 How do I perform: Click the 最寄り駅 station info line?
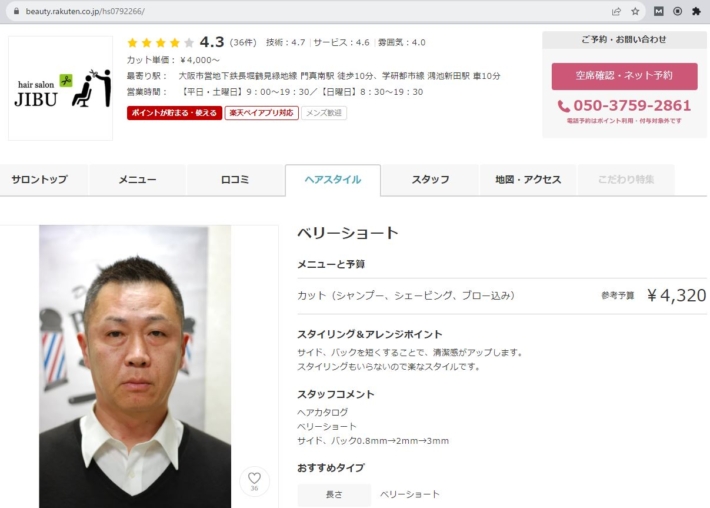coord(313,76)
